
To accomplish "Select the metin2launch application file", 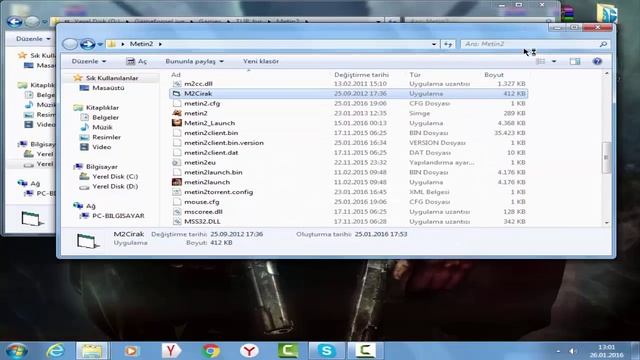I will (x=207, y=182).
